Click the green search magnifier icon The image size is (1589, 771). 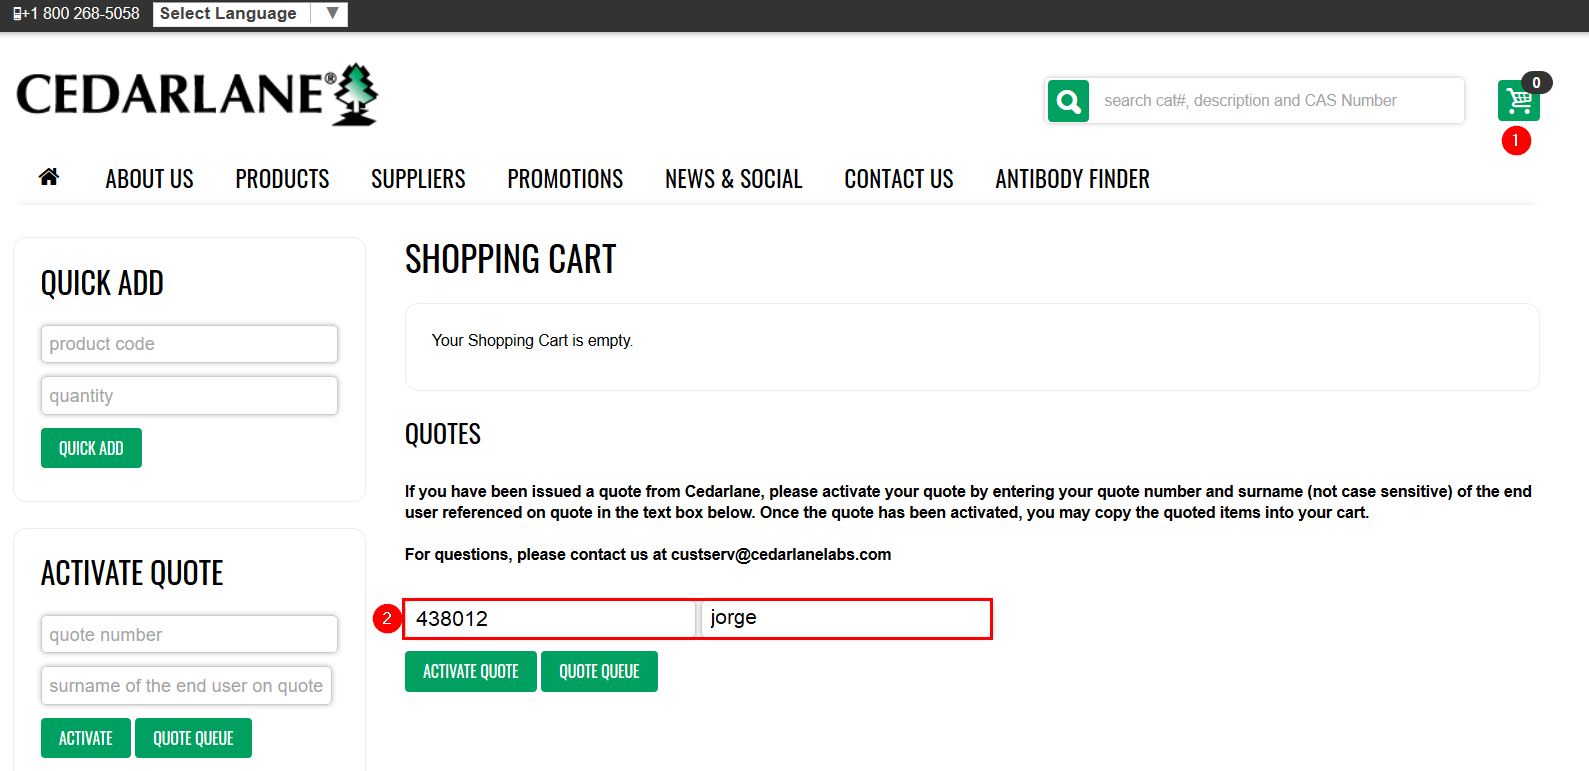point(1068,101)
